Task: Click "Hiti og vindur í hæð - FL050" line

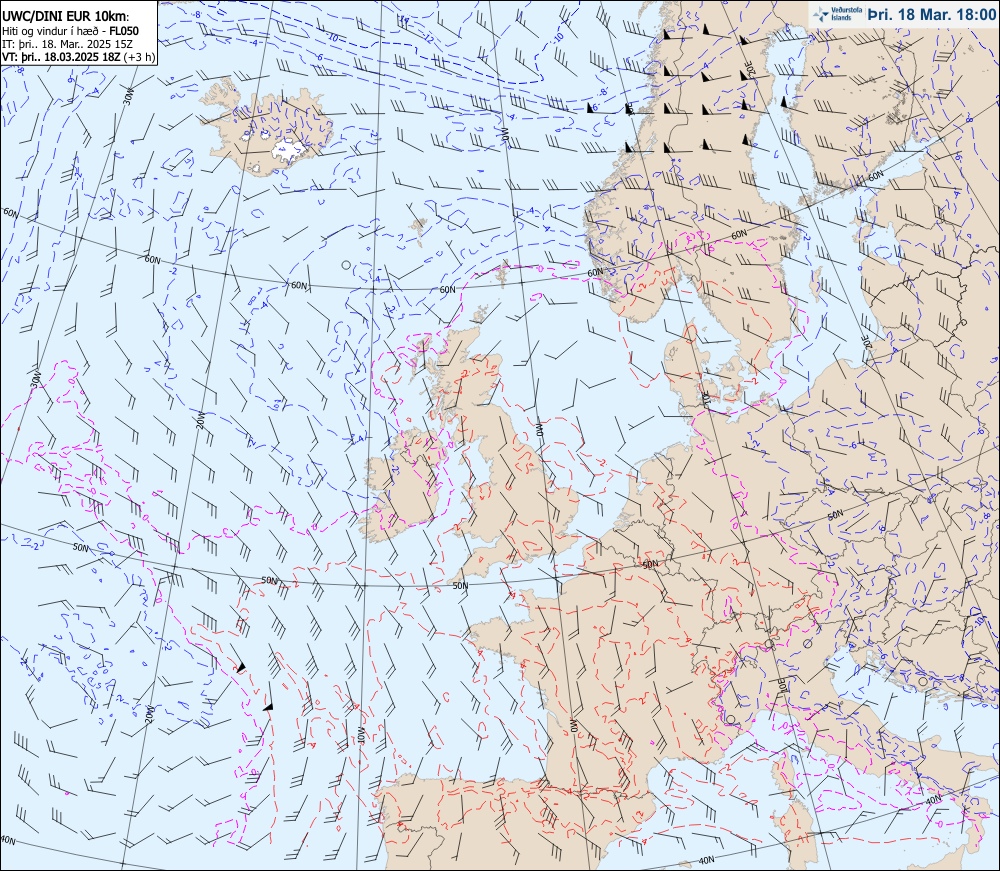Action: coord(70,31)
